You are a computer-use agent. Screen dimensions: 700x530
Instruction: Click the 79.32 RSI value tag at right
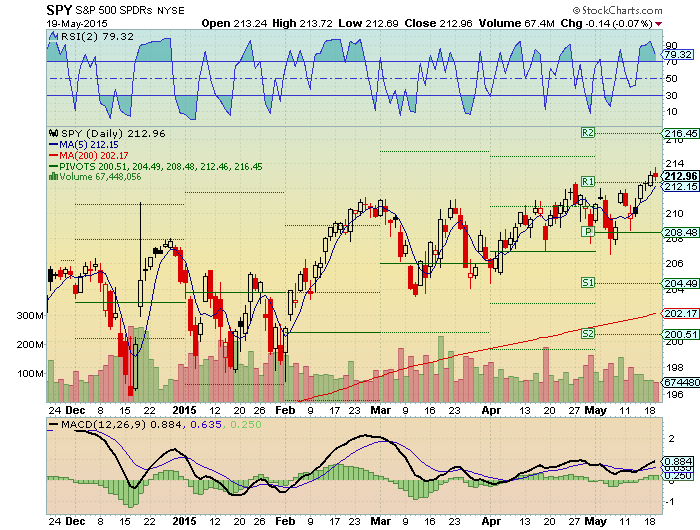[678, 54]
